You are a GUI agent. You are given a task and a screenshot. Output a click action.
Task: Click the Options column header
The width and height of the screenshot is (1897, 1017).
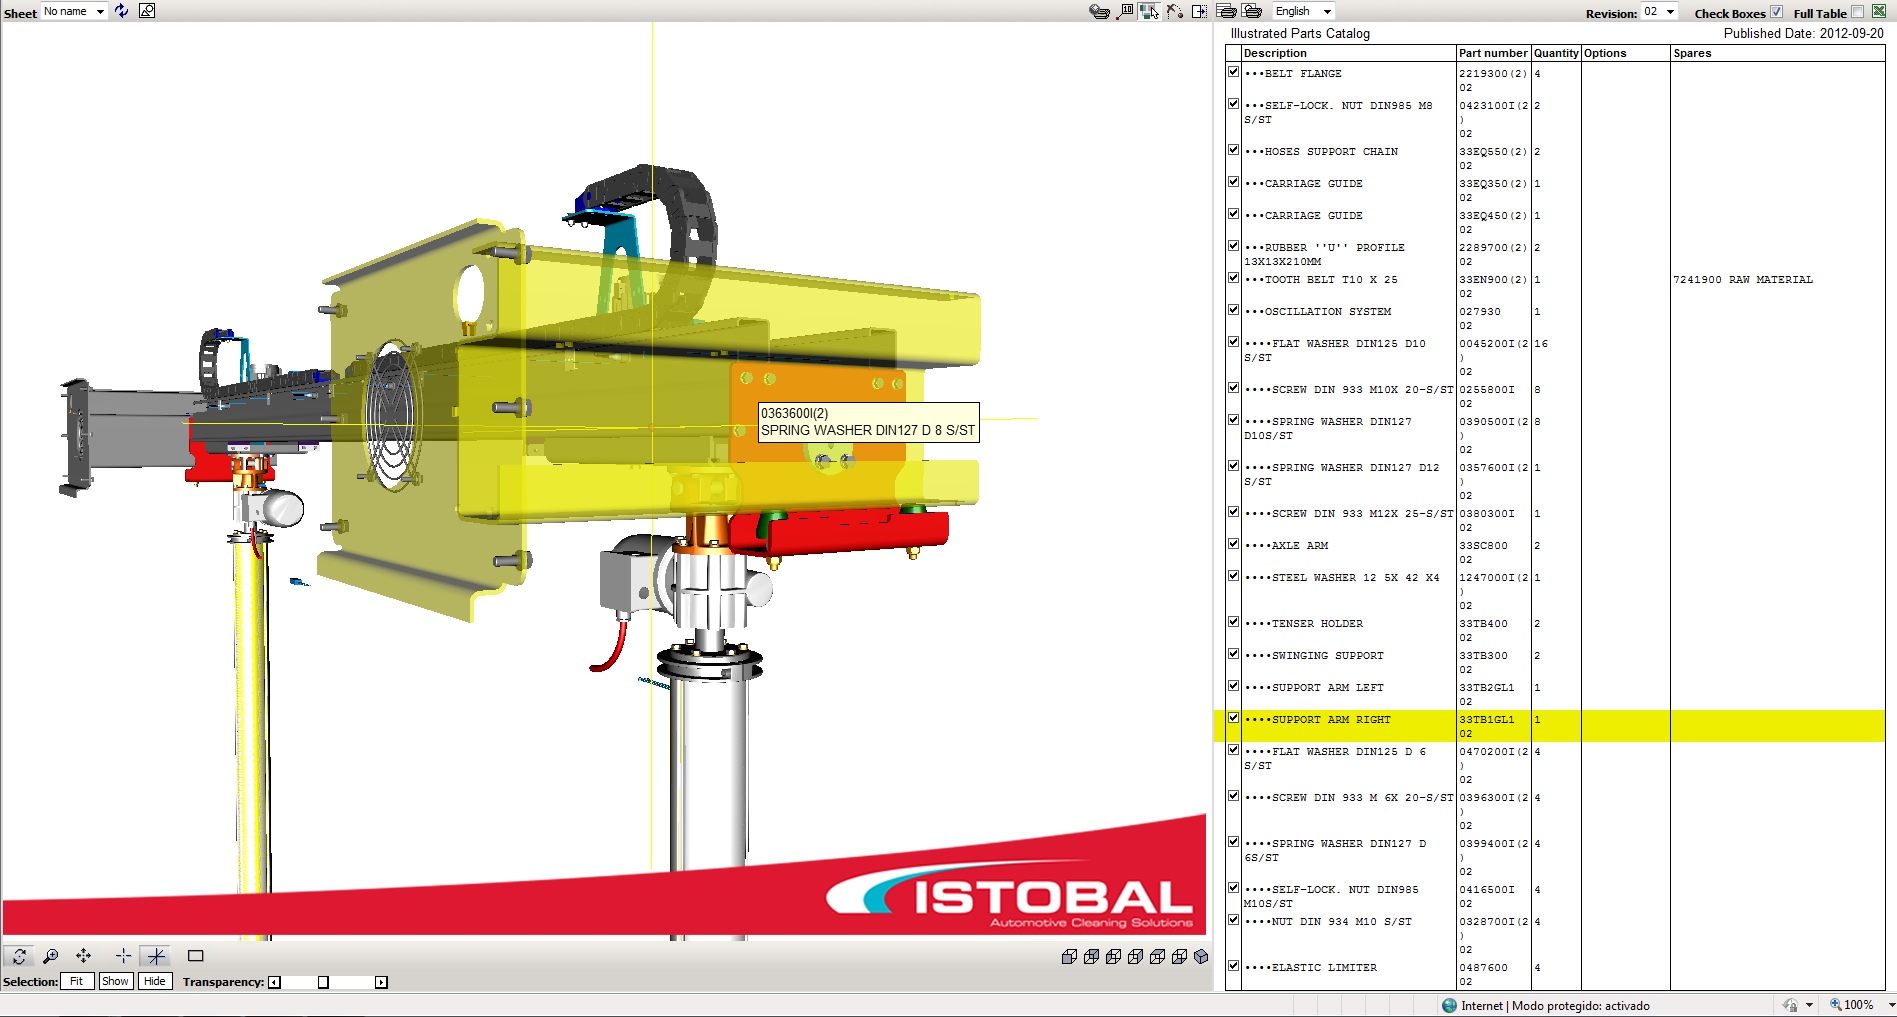pos(1625,53)
